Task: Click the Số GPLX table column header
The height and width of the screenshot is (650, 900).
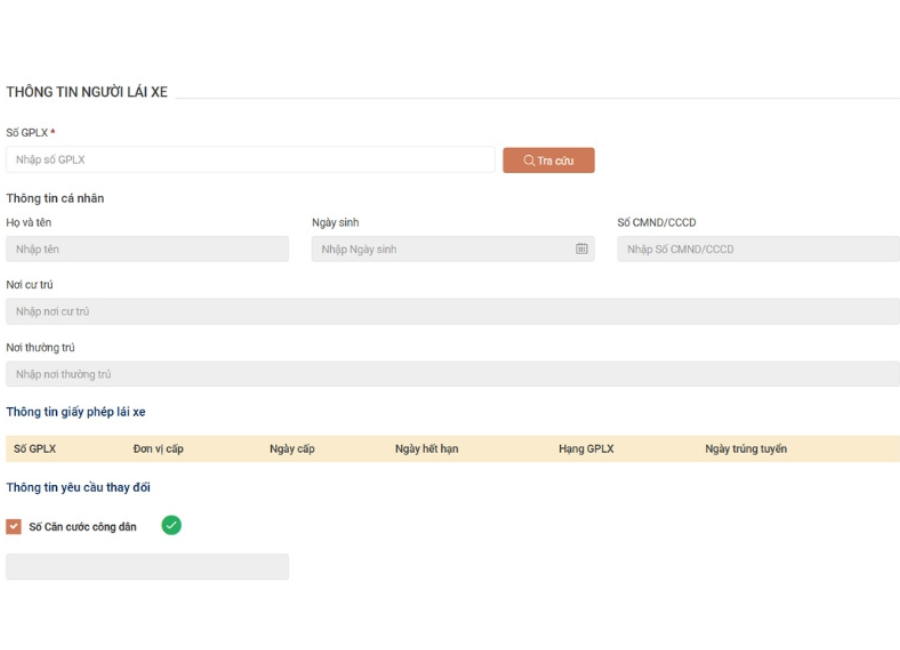Action: (35, 449)
